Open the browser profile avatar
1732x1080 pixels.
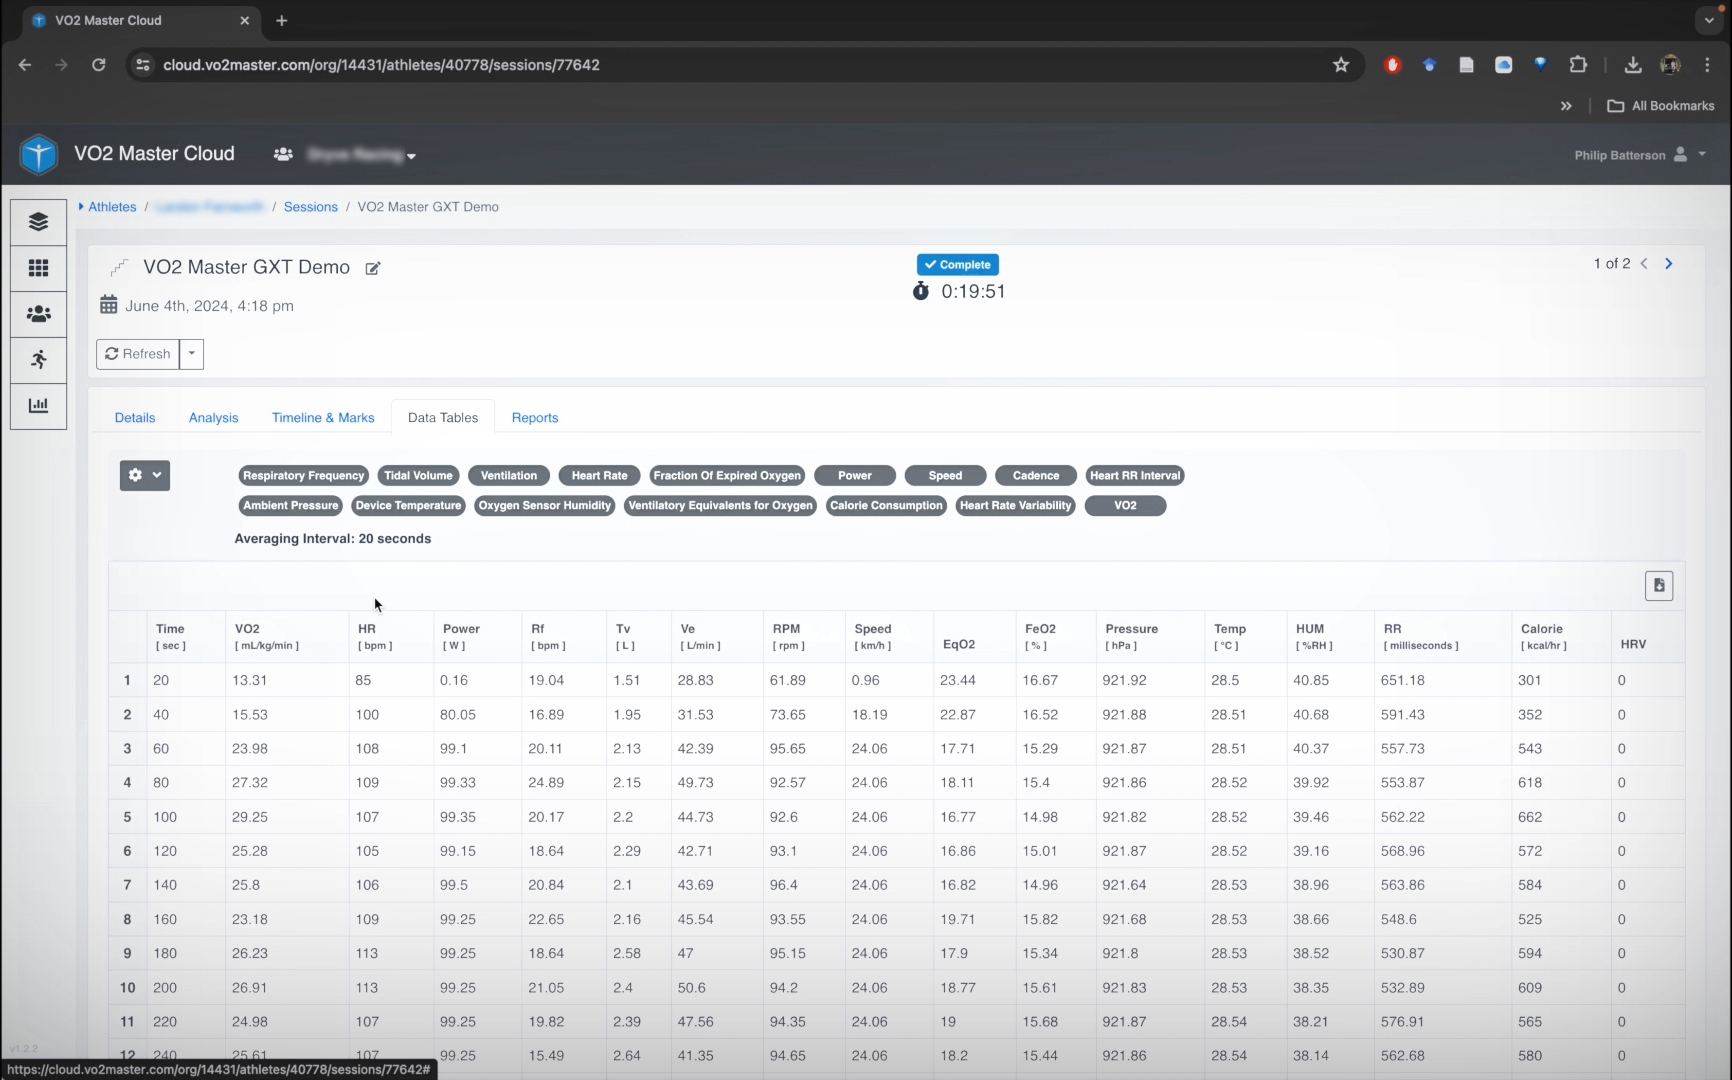1670,65
